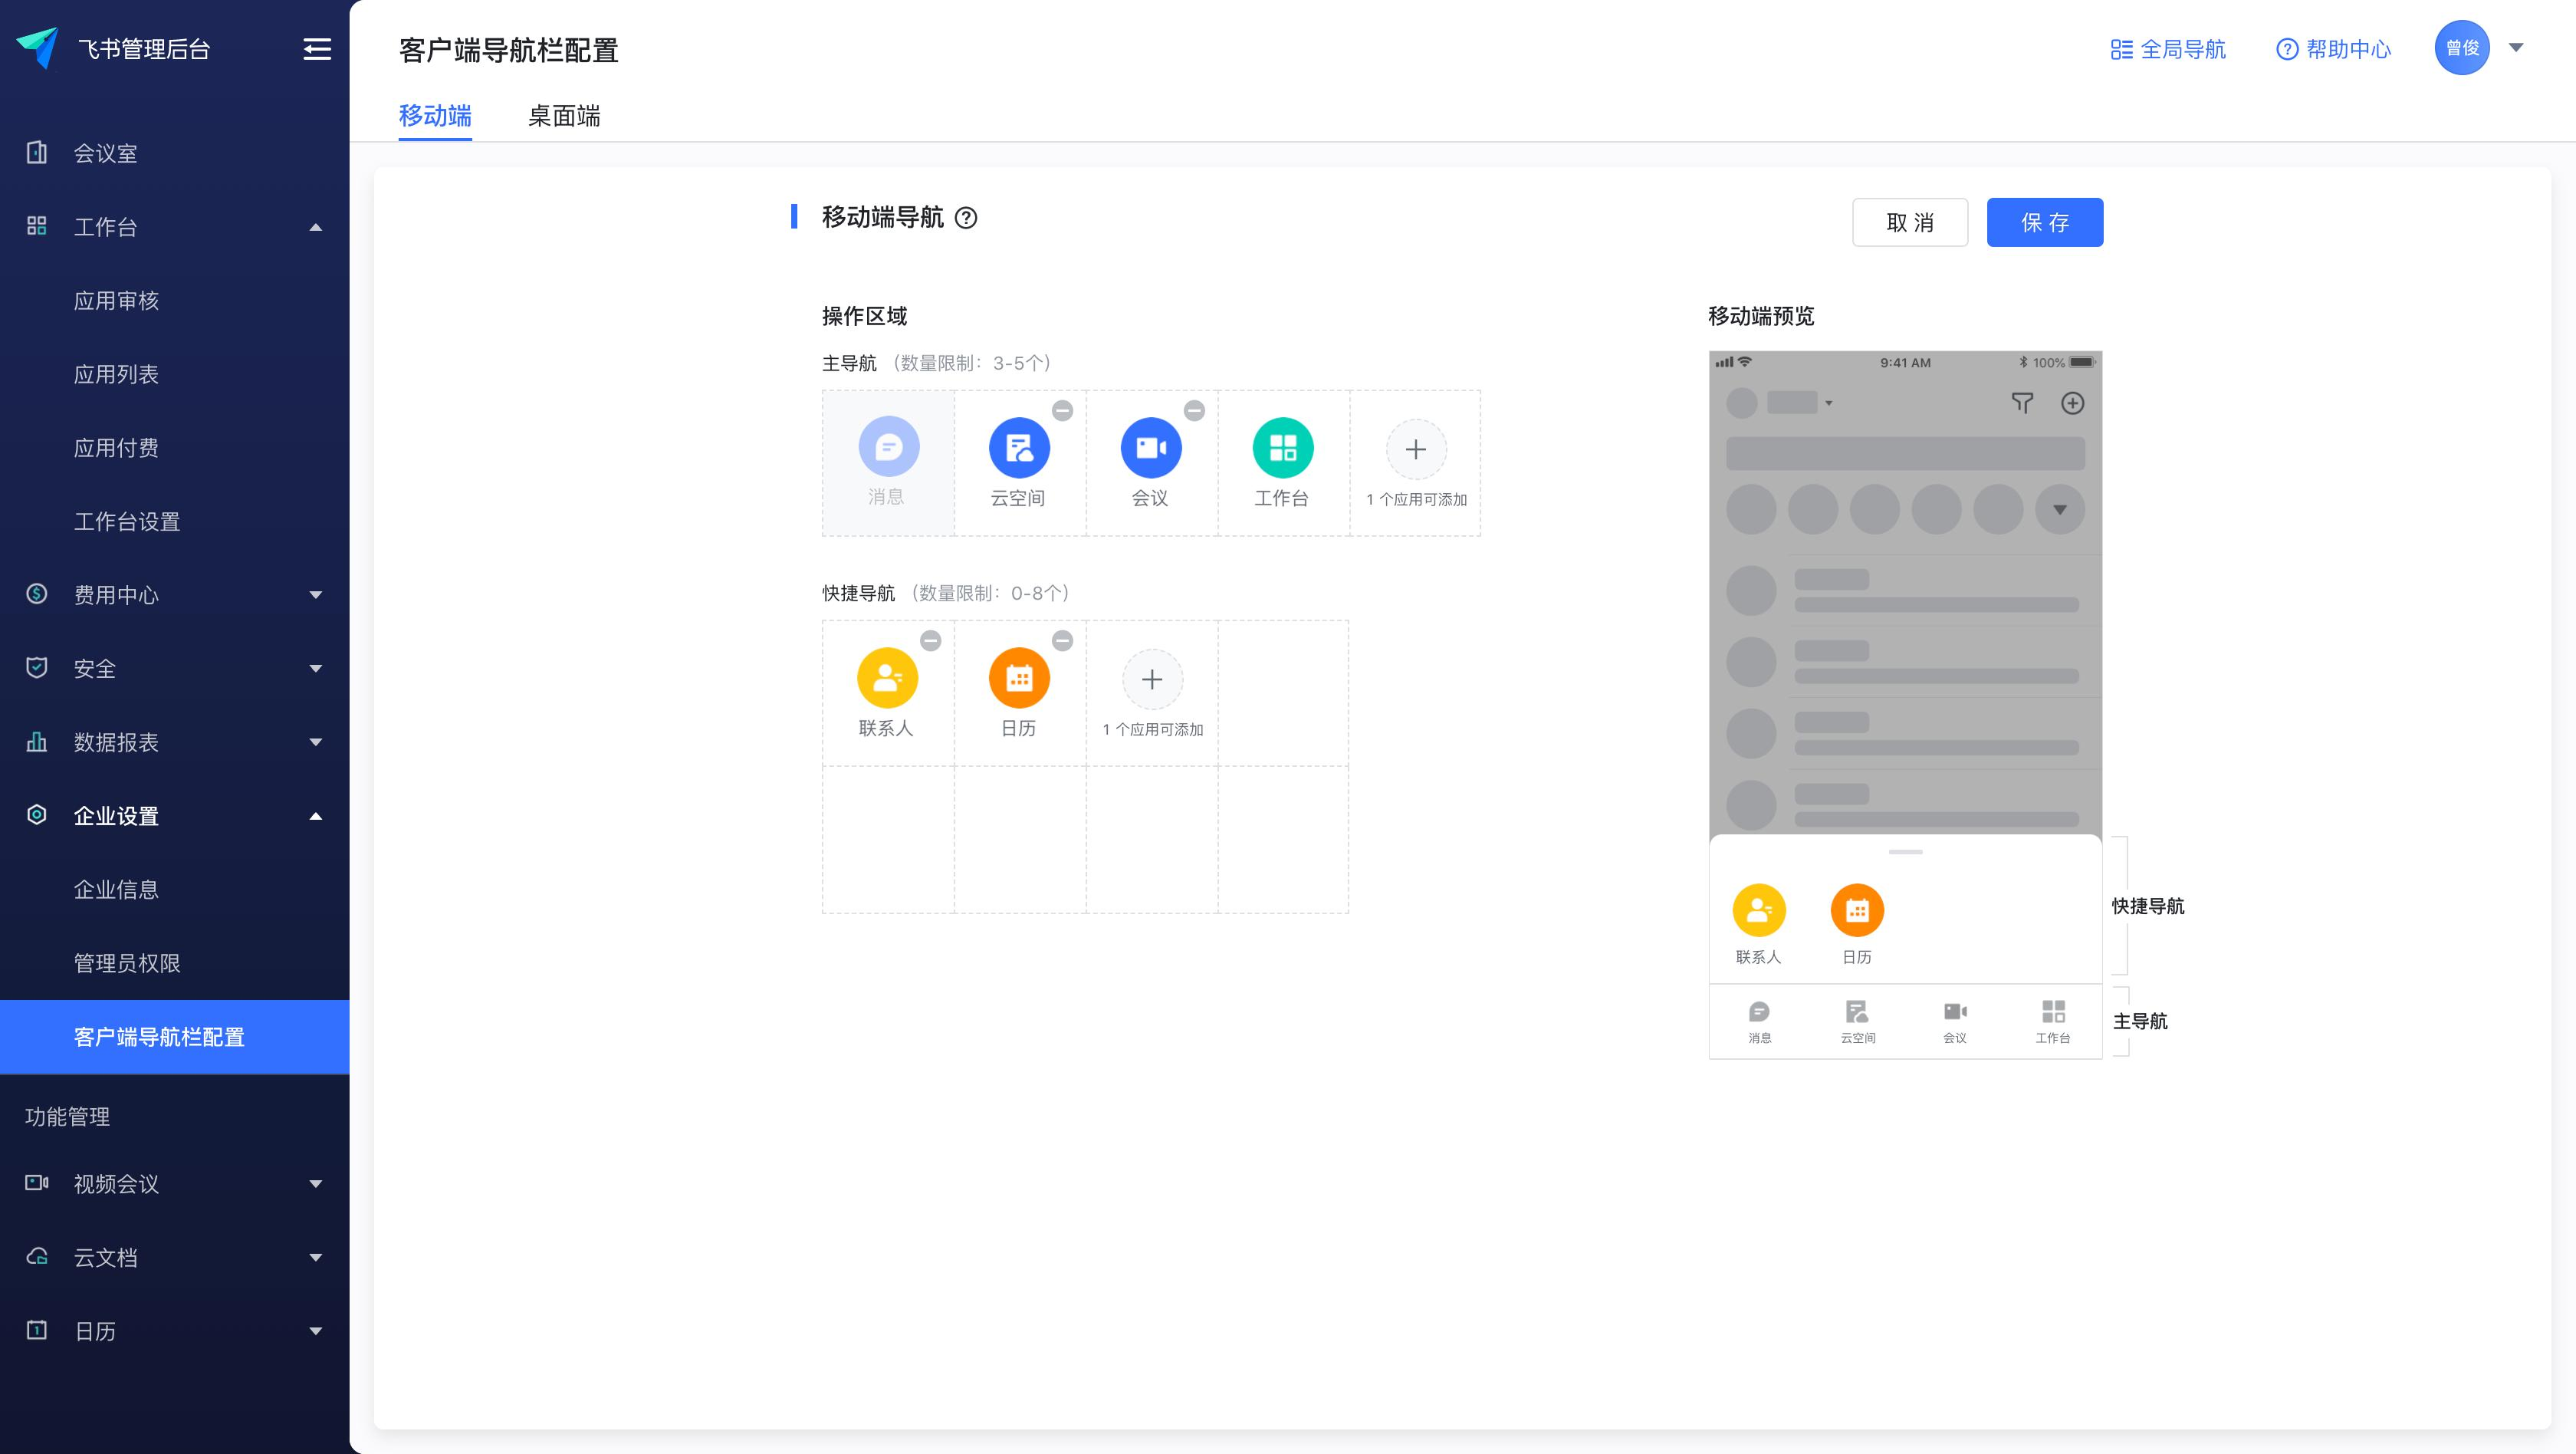Add an app to quick navigation
Image resolution: width=2576 pixels, height=1454 pixels.
coord(1152,680)
